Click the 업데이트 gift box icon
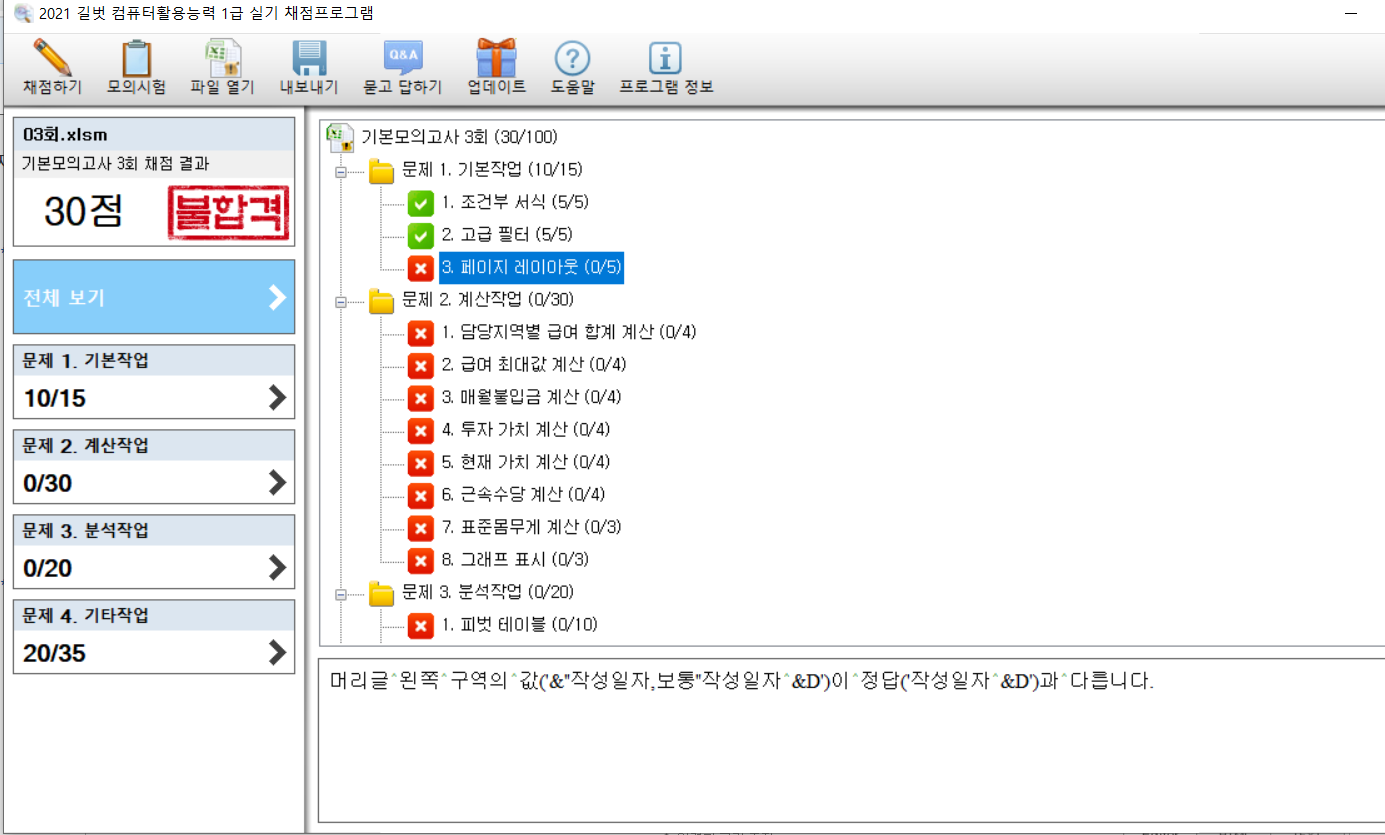 (496, 59)
